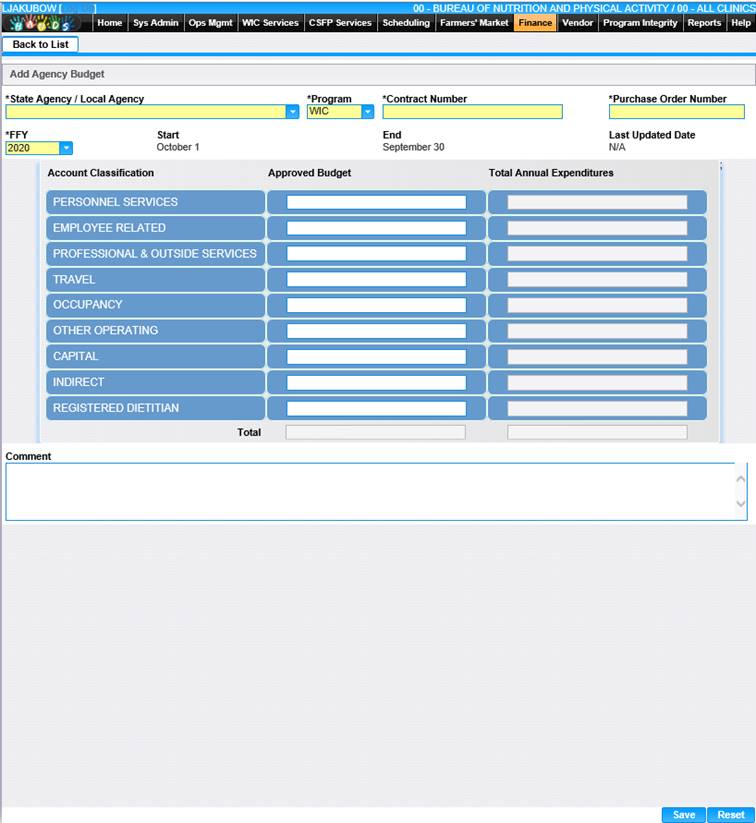Open the WIC Services menu

[270, 23]
